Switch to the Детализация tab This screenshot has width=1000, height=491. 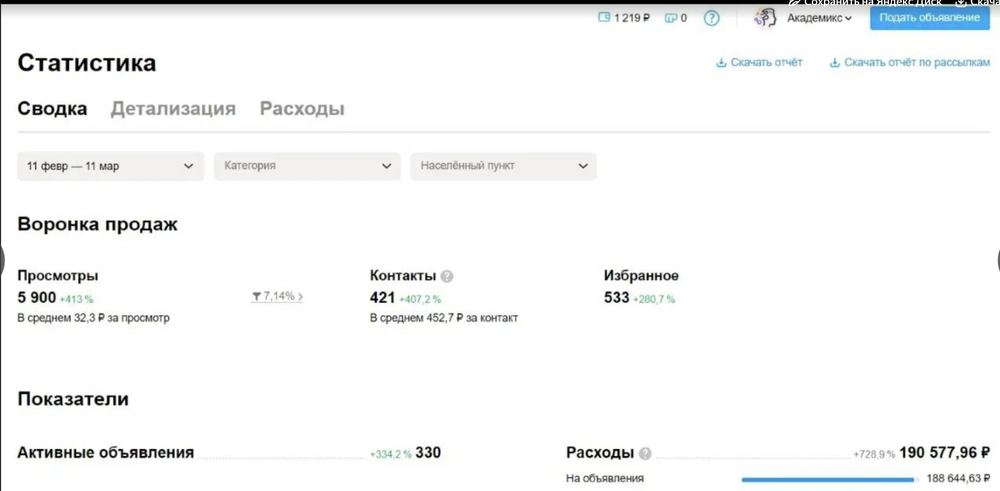(x=173, y=108)
